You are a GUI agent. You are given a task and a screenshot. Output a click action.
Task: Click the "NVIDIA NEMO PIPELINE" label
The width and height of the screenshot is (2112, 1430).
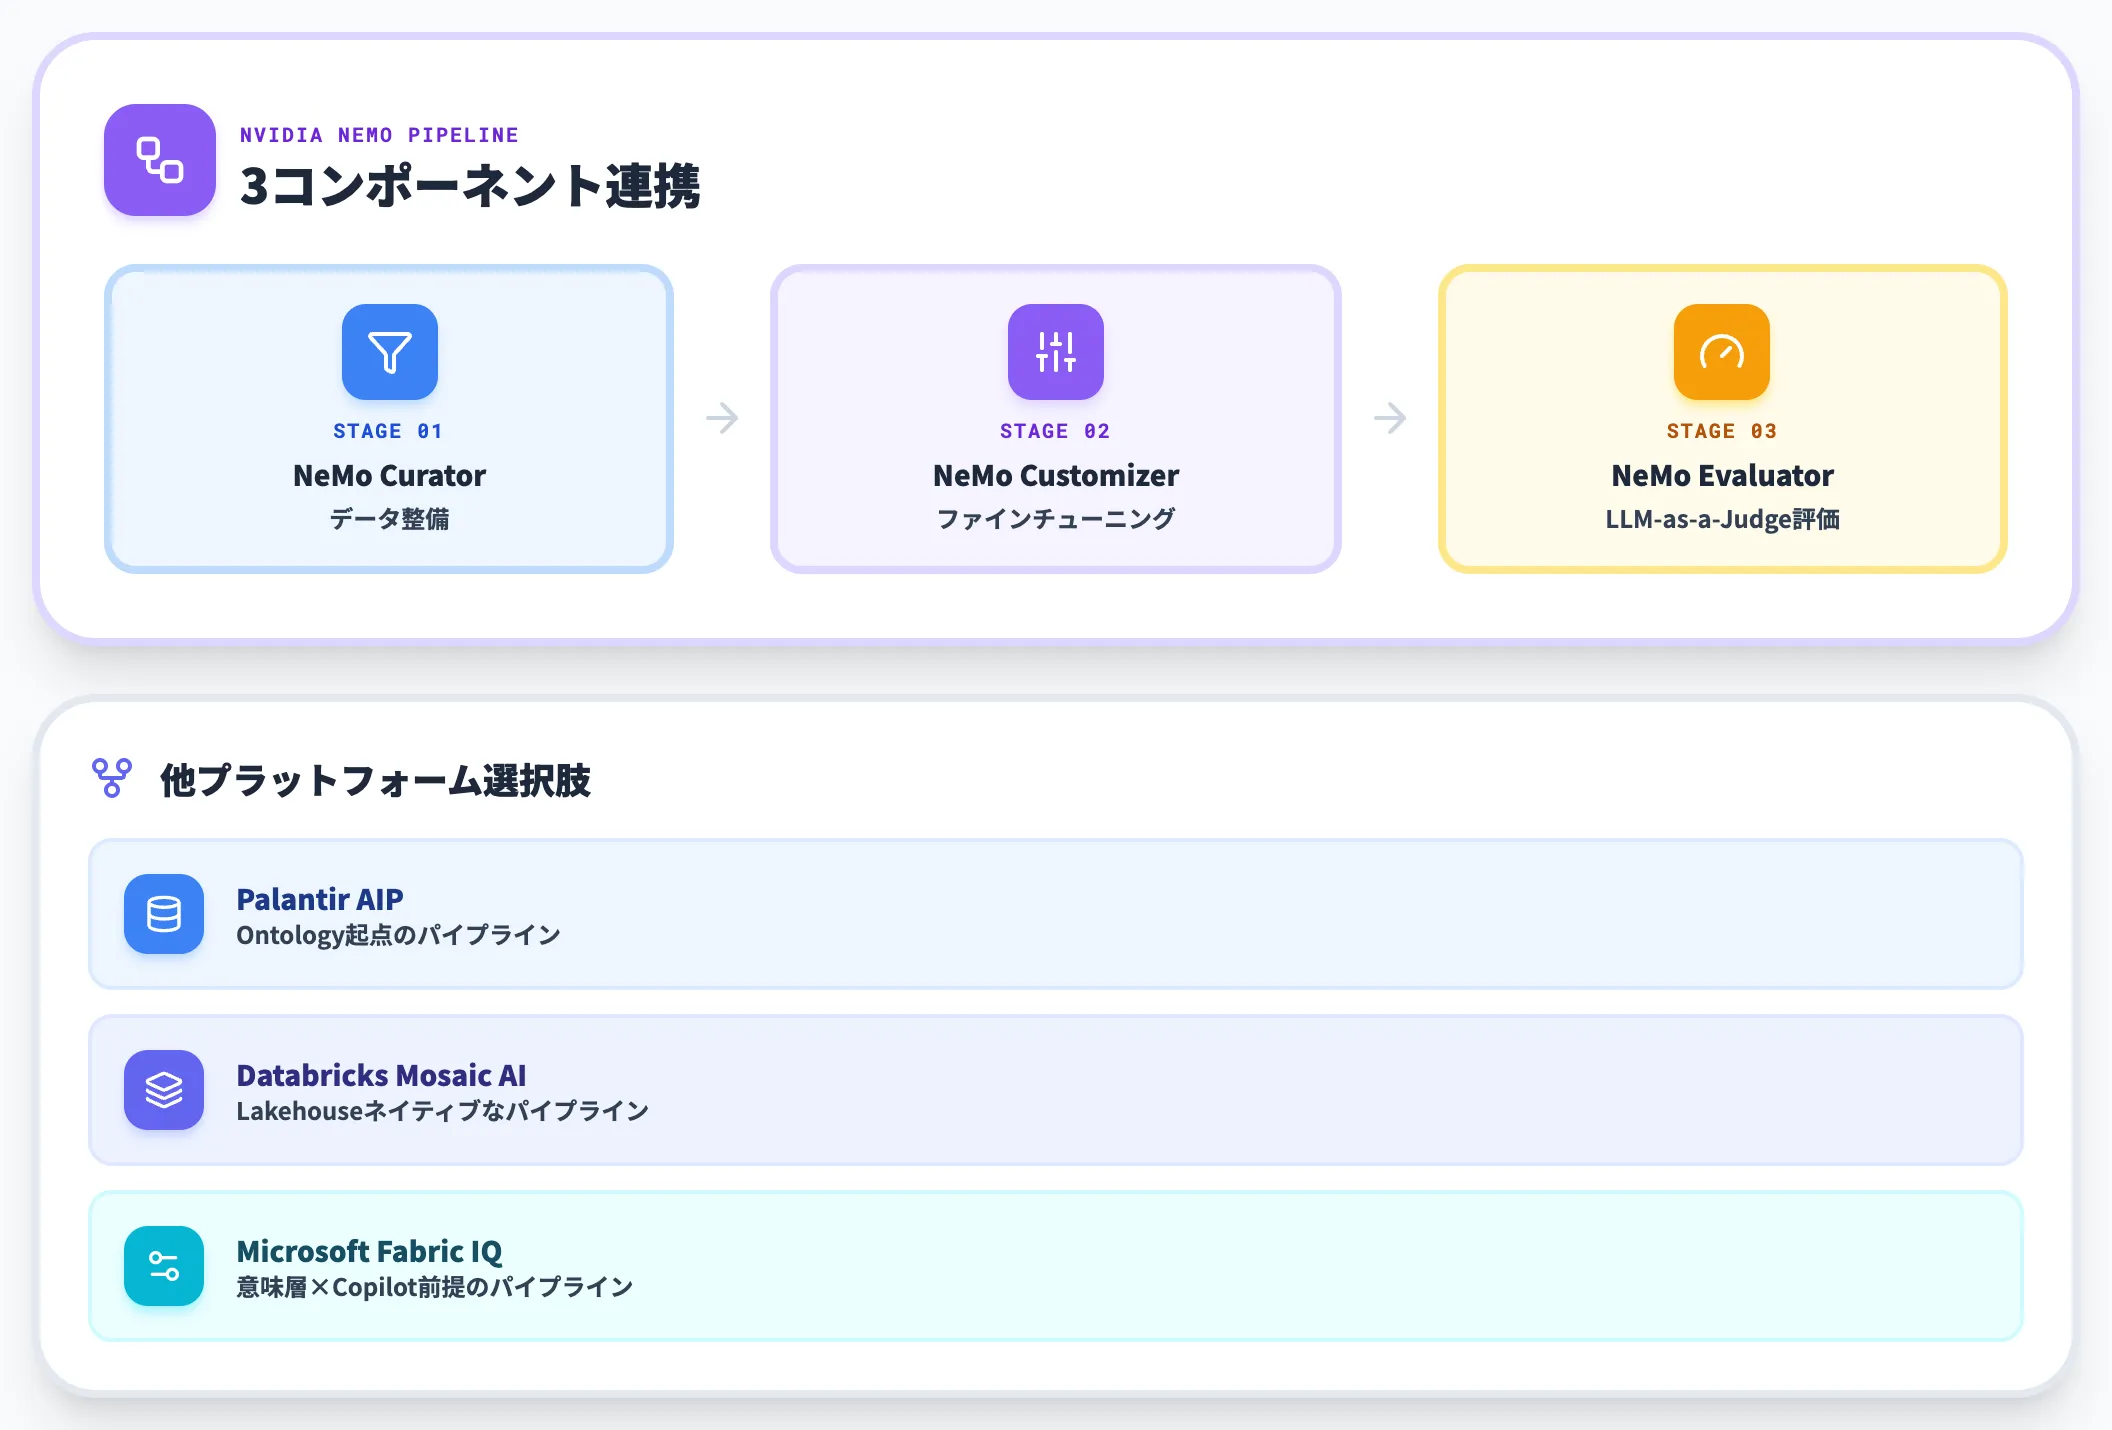379,135
